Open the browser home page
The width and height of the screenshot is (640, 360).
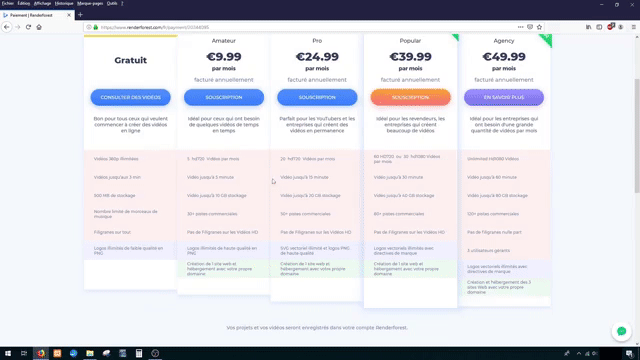[39, 27]
